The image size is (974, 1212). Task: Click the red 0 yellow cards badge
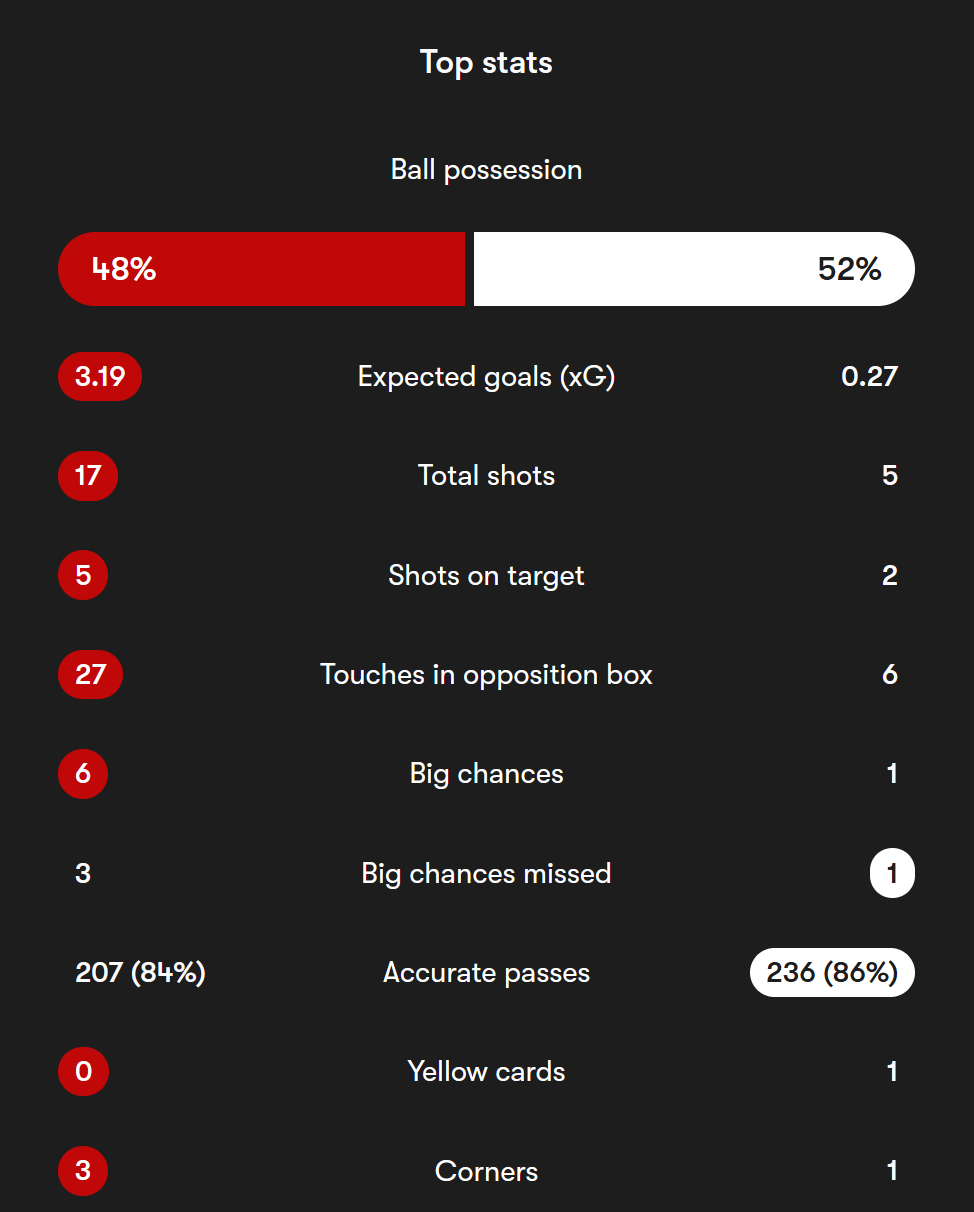click(83, 1072)
